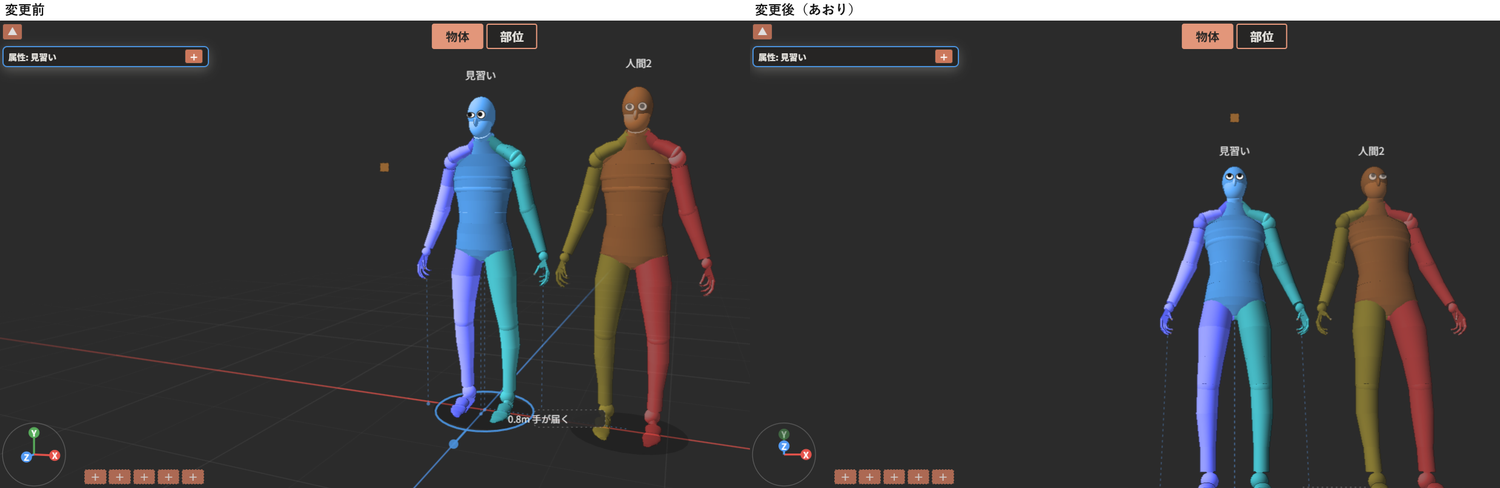Focus the 属性: 見習い field in the 変更前 view
1500x488 pixels.
105,57
